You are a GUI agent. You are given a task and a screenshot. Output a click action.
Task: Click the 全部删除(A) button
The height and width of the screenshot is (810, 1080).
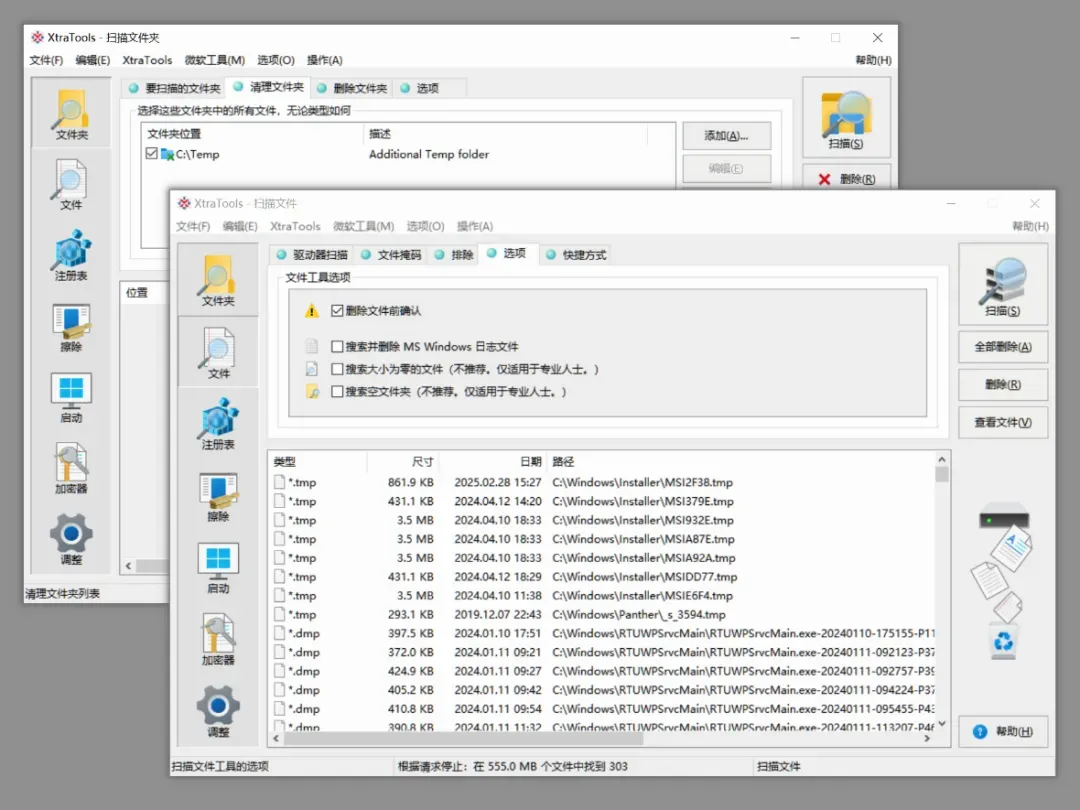[x=1003, y=347]
